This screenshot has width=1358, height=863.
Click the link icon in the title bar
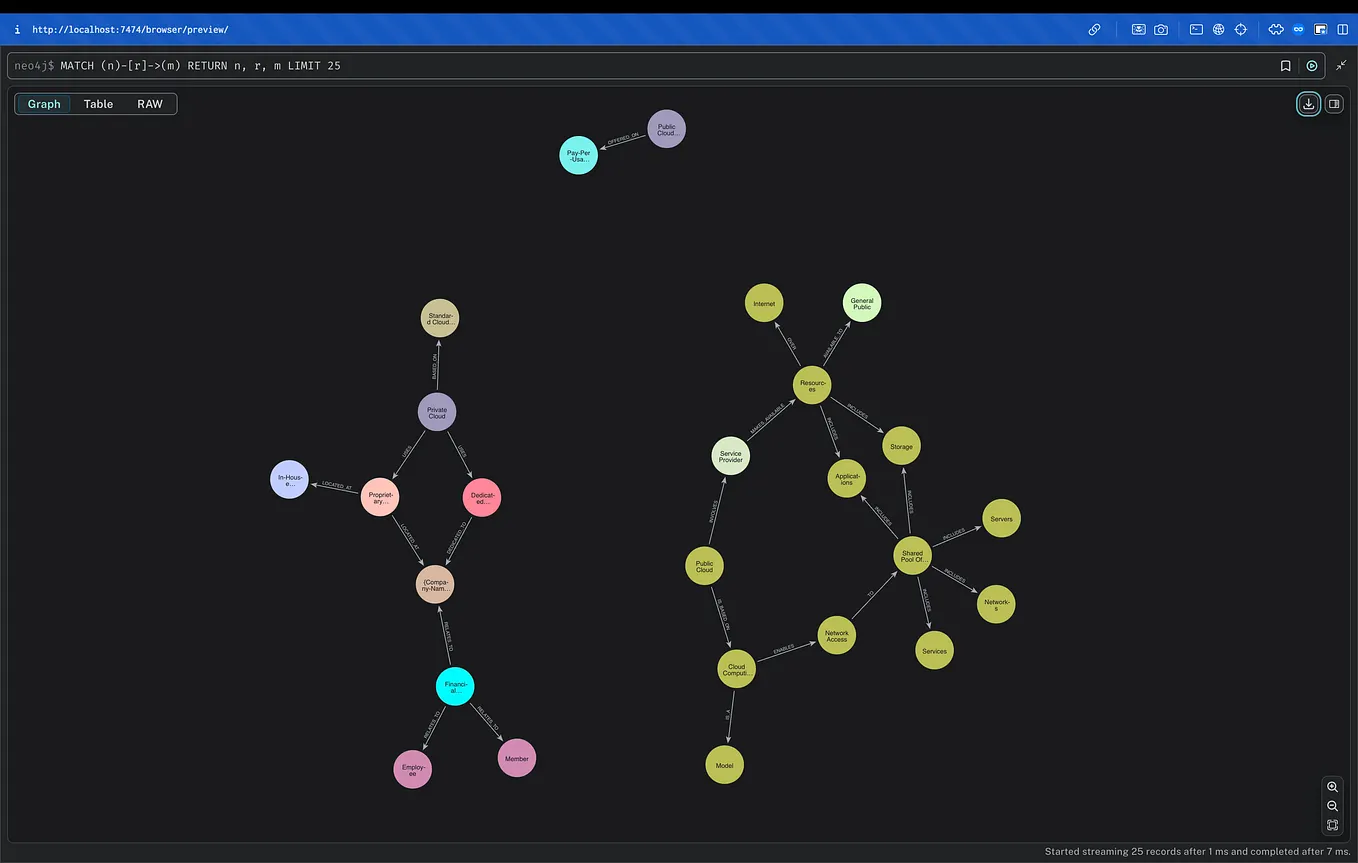coord(1094,29)
